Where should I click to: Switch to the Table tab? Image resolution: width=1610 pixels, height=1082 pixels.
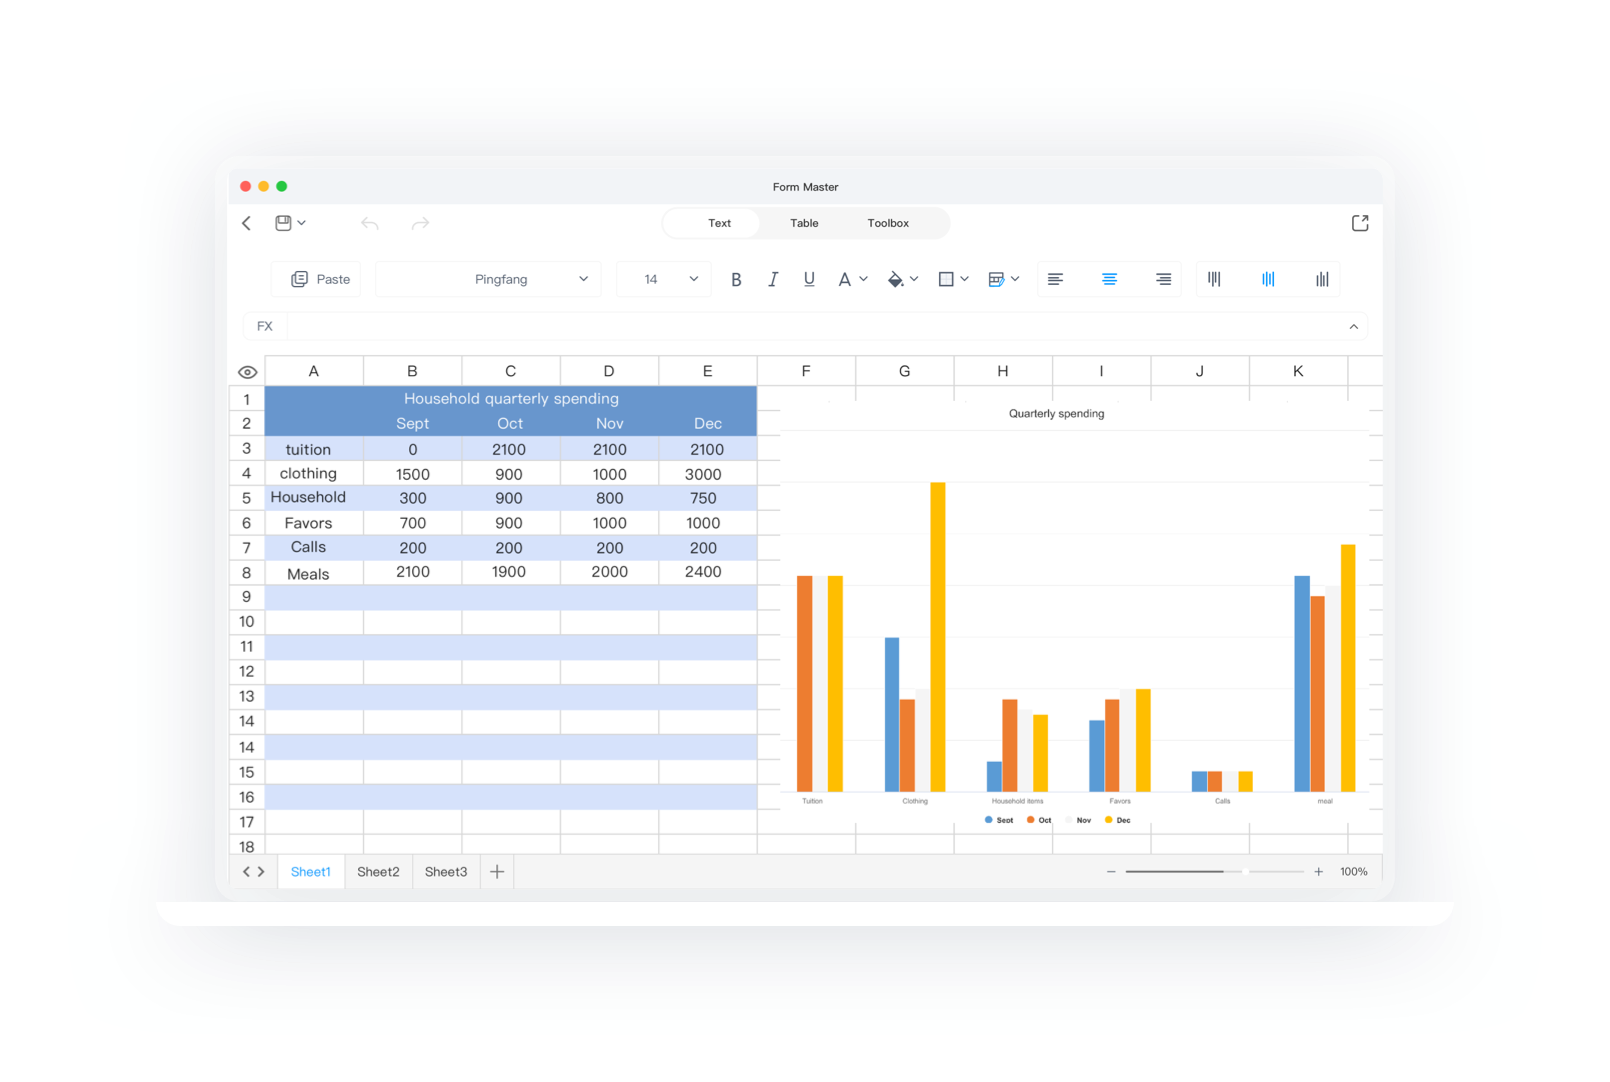click(x=803, y=223)
